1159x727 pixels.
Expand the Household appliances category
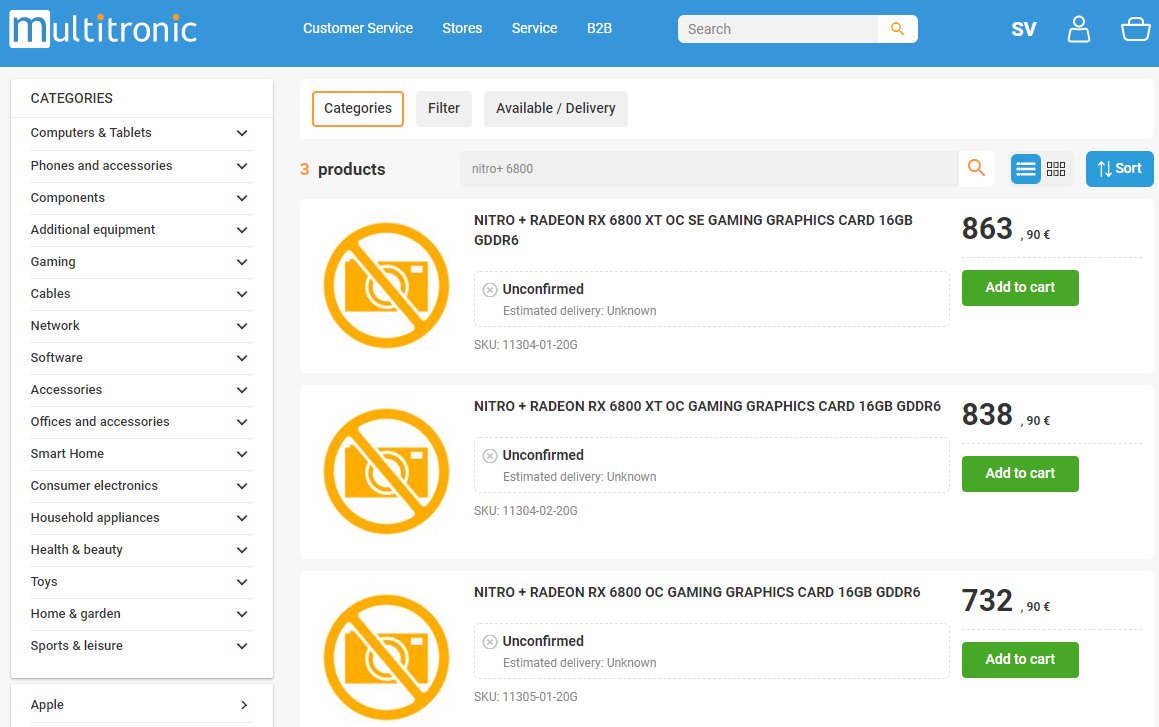click(141, 518)
